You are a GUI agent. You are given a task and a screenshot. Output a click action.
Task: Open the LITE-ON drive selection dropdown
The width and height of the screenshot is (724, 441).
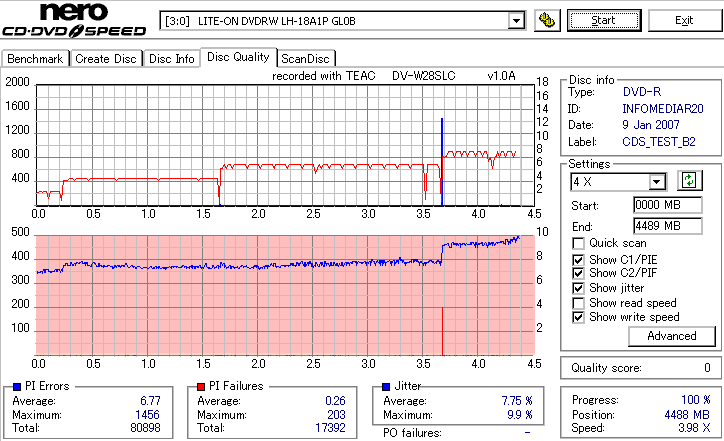point(516,21)
